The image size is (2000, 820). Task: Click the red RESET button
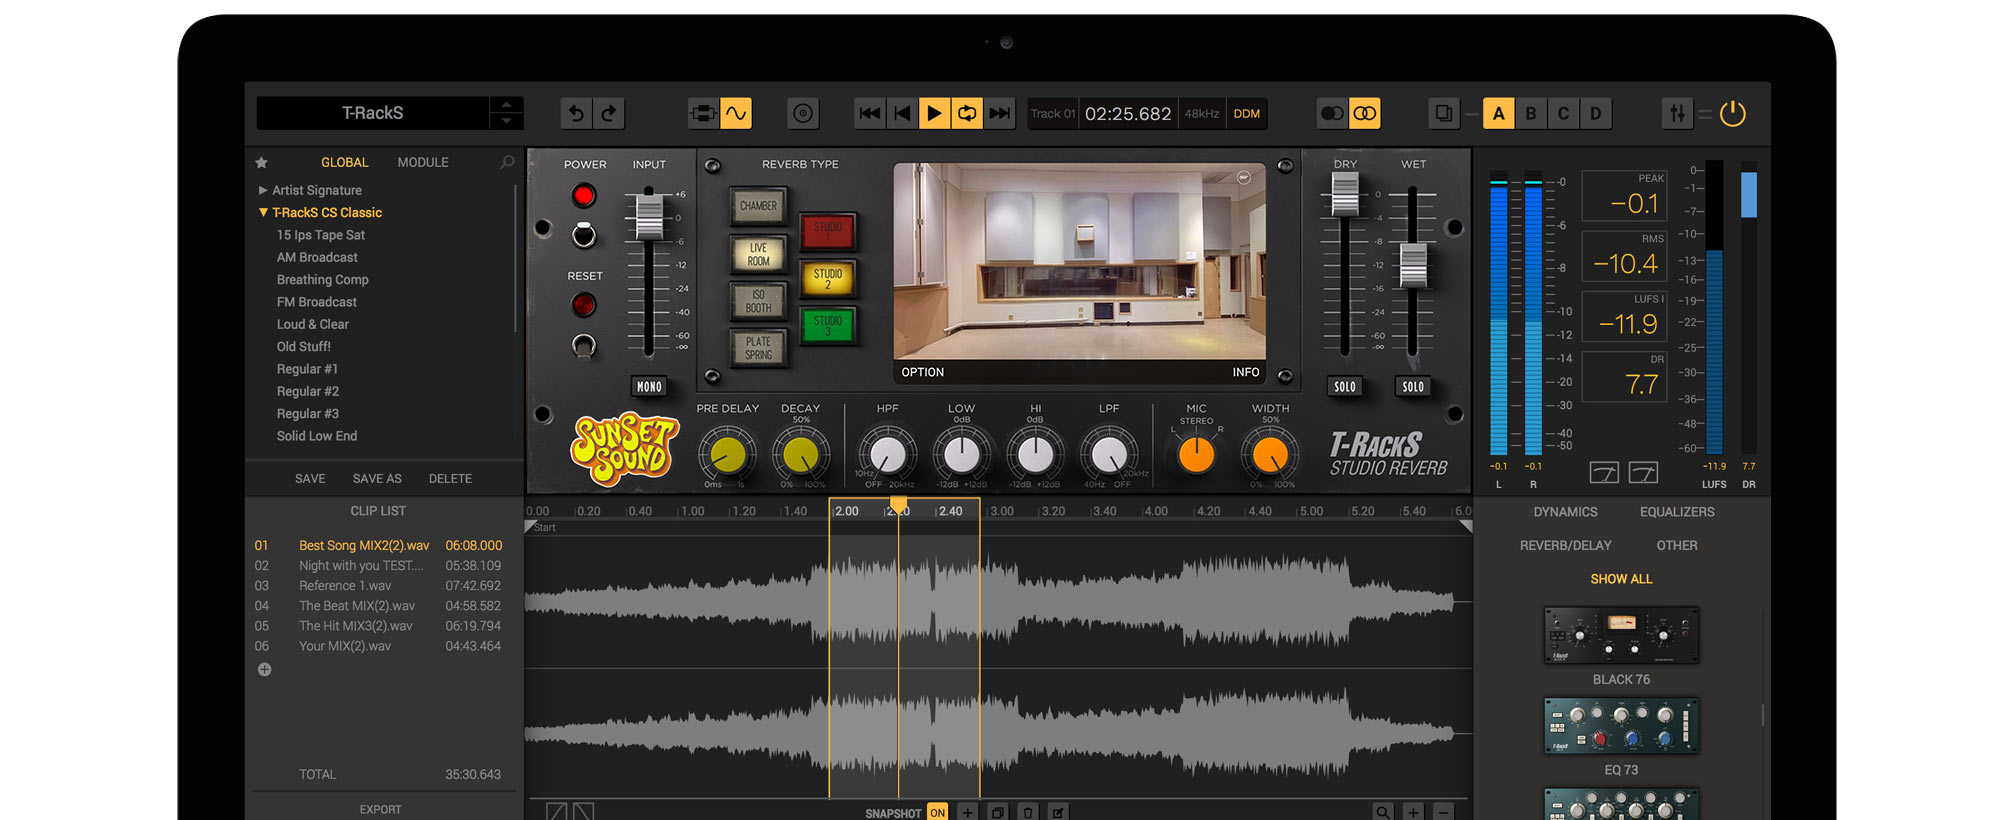584,304
